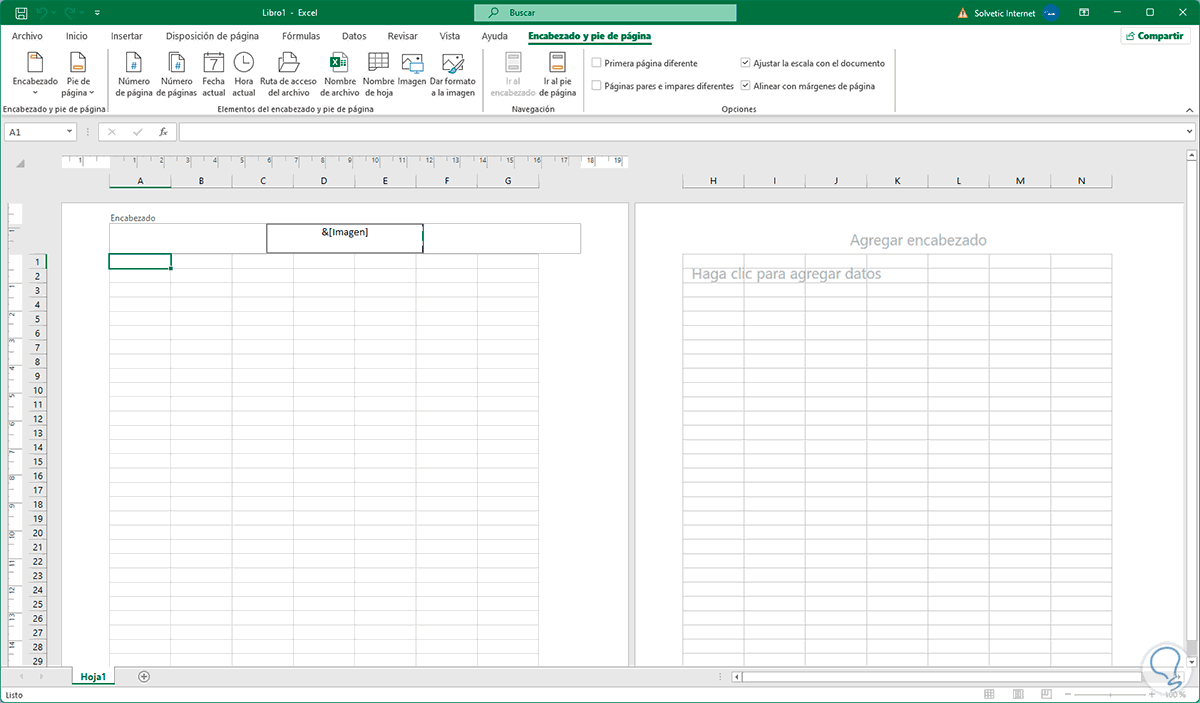Image resolution: width=1200 pixels, height=703 pixels.
Task: Click the horizontal scrollbar left arrow
Action: [x=738, y=677]
